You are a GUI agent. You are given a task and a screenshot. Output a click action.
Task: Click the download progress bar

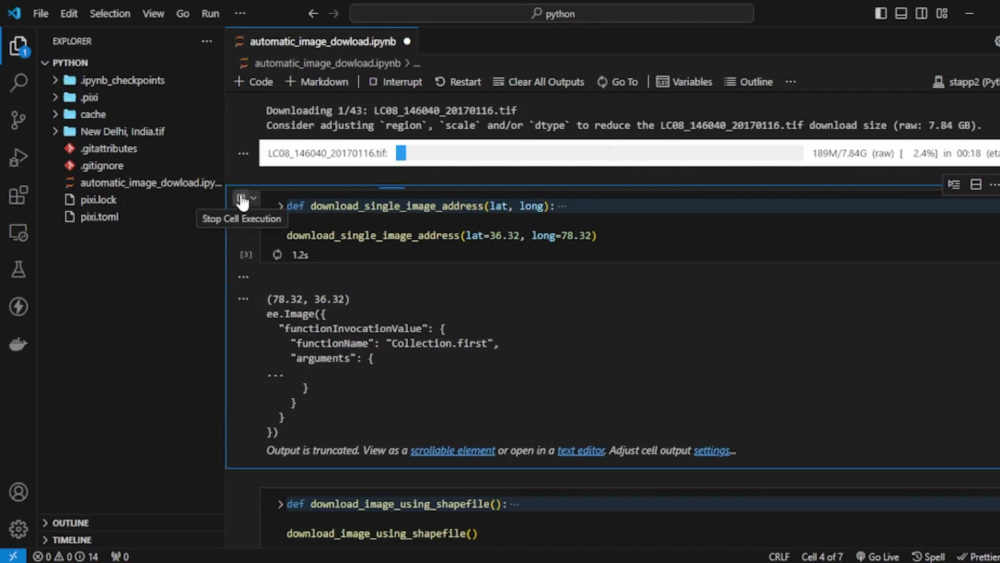point(599,153)
